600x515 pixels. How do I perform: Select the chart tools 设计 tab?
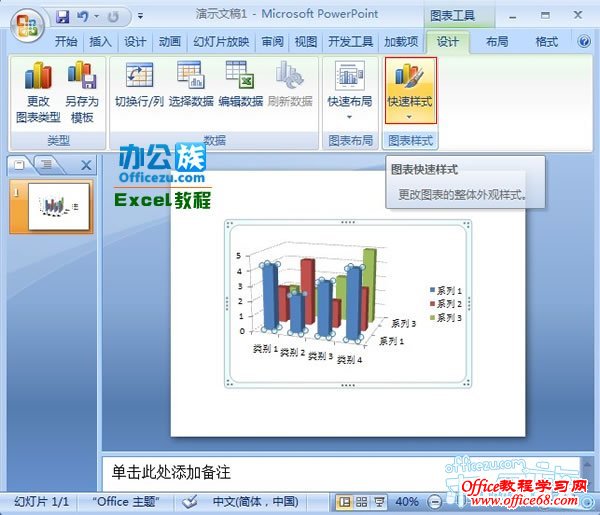(448, 41)
